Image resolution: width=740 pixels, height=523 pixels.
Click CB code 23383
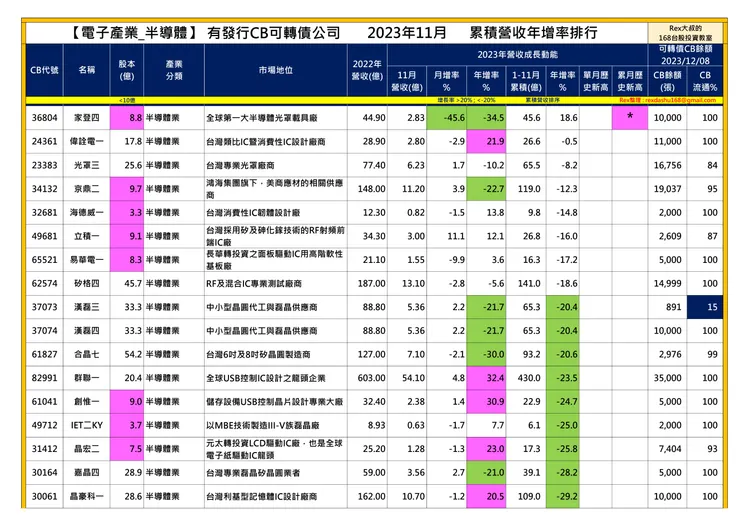44,165
